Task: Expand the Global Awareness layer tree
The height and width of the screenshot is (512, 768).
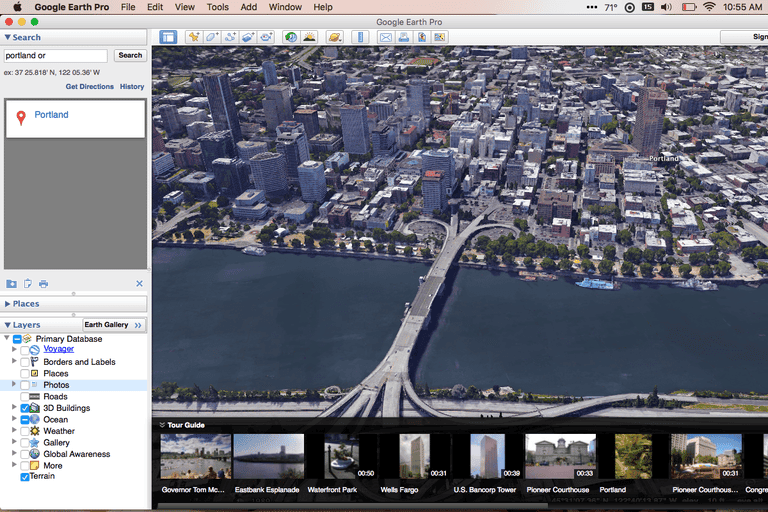Action: tap(14, 453)
